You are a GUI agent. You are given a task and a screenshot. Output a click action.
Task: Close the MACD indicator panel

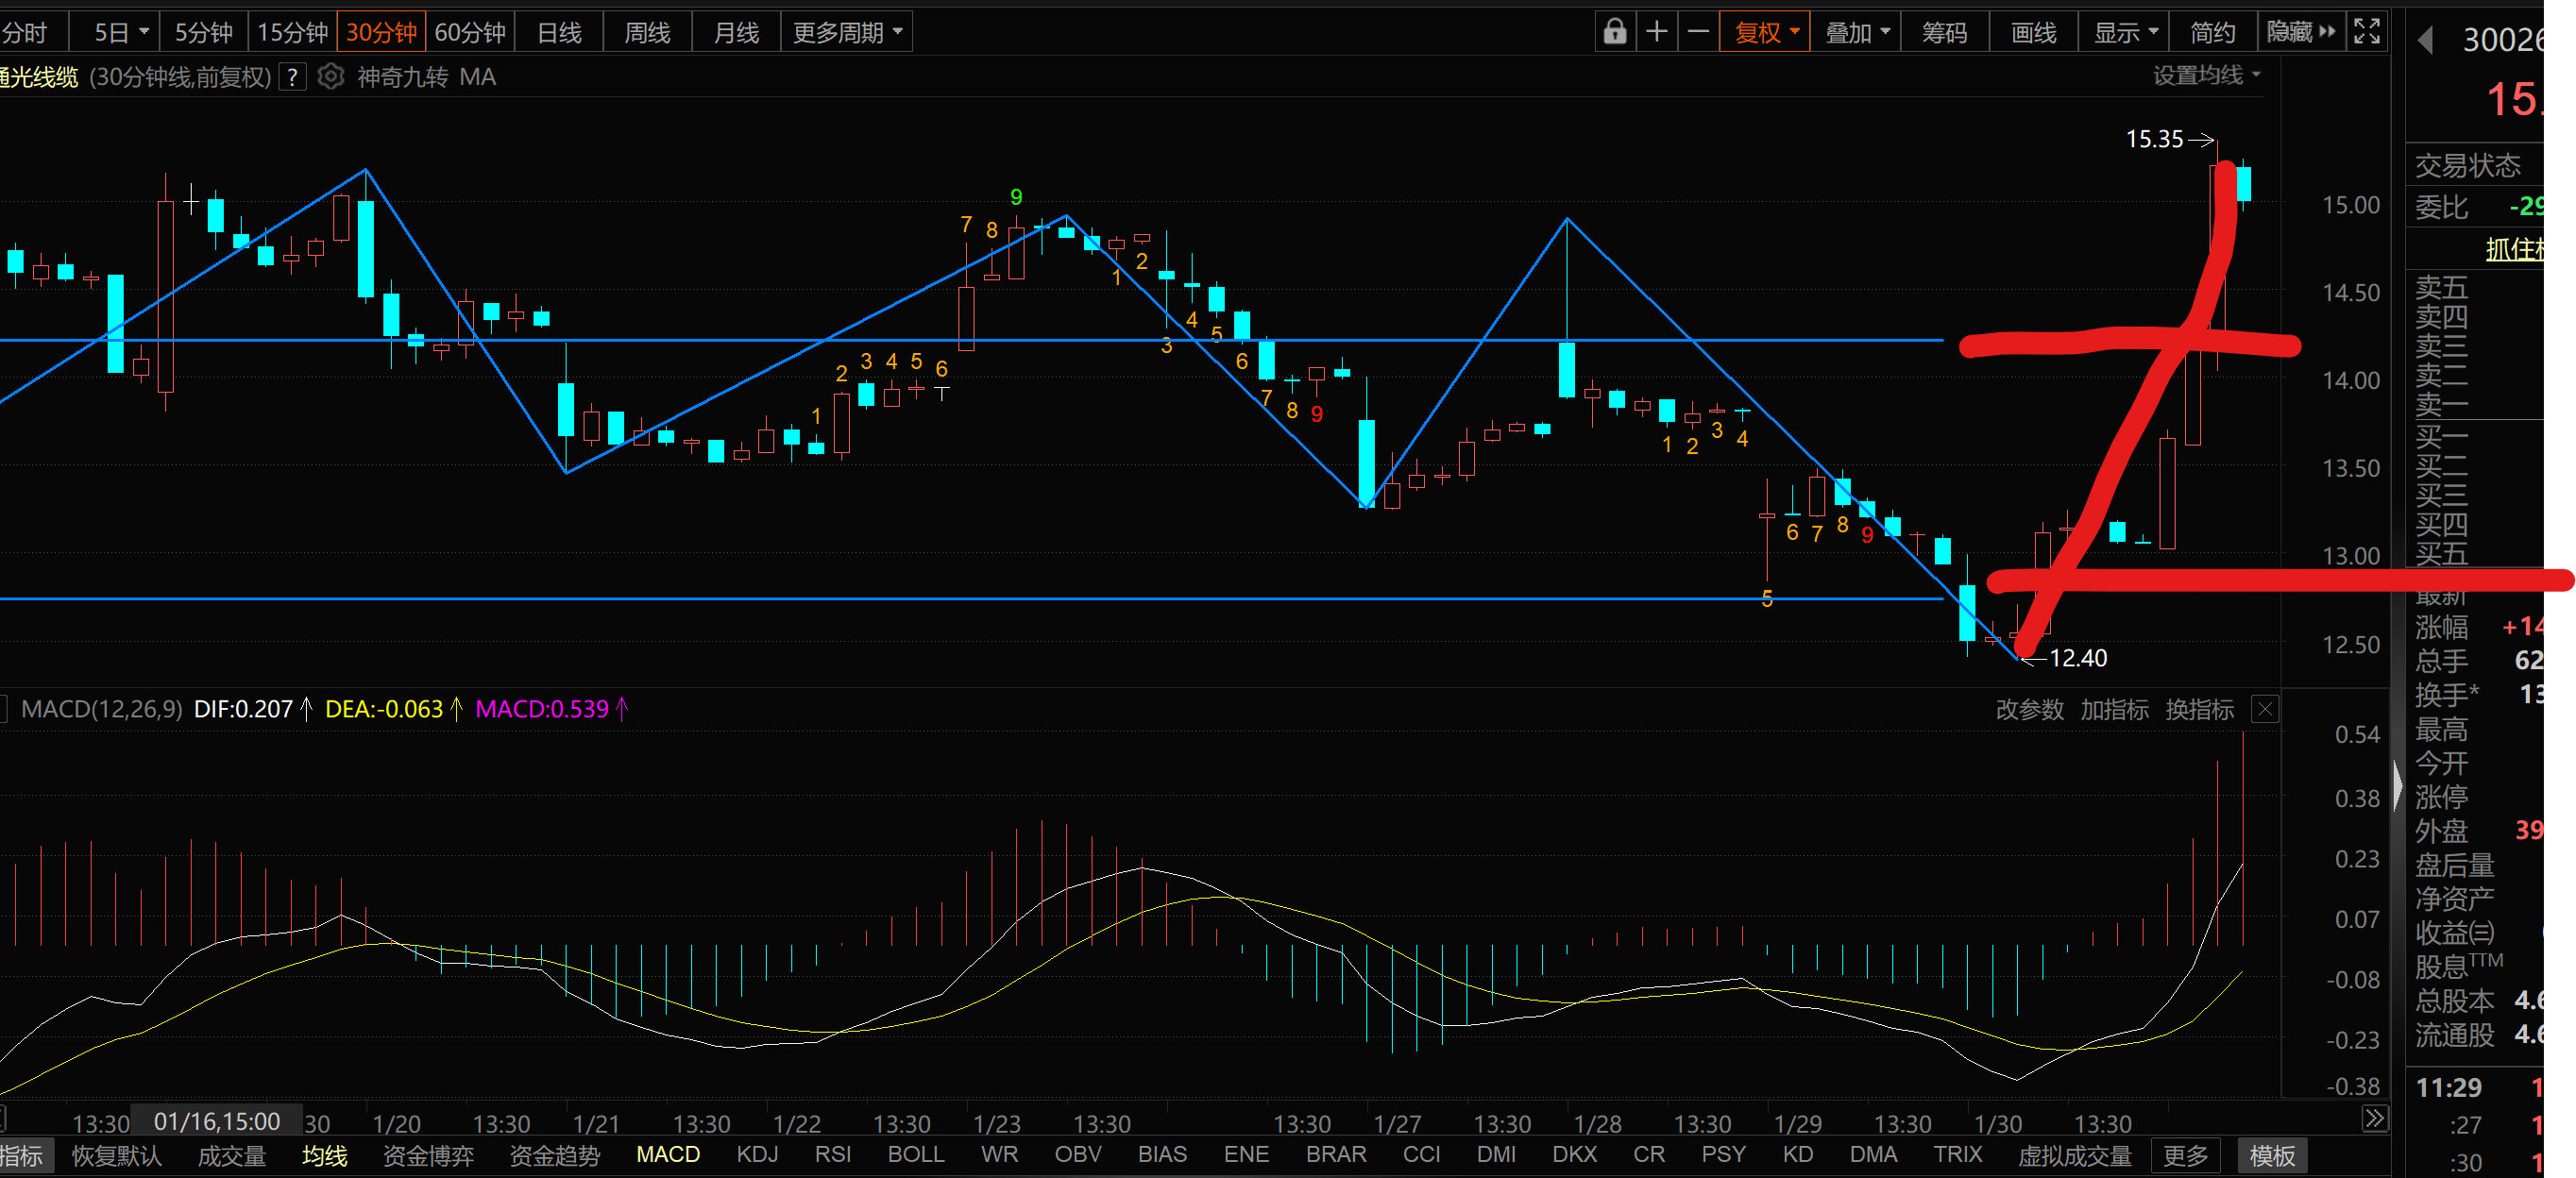pyautogui.click(x=2265, y=709)
